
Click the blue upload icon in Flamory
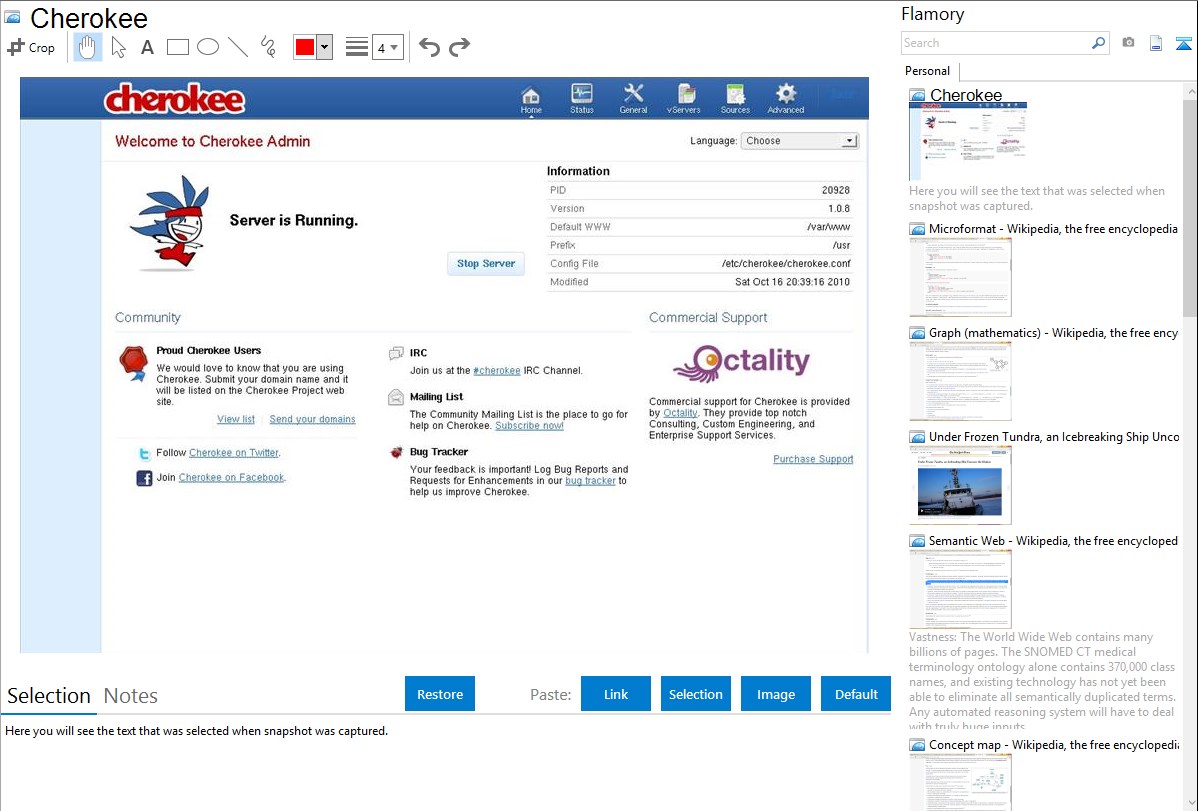(x=1183, y=43)
